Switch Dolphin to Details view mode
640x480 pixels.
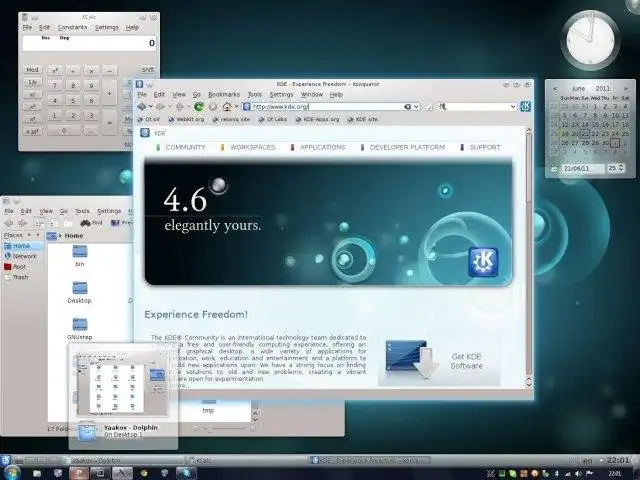coord(53,223)
